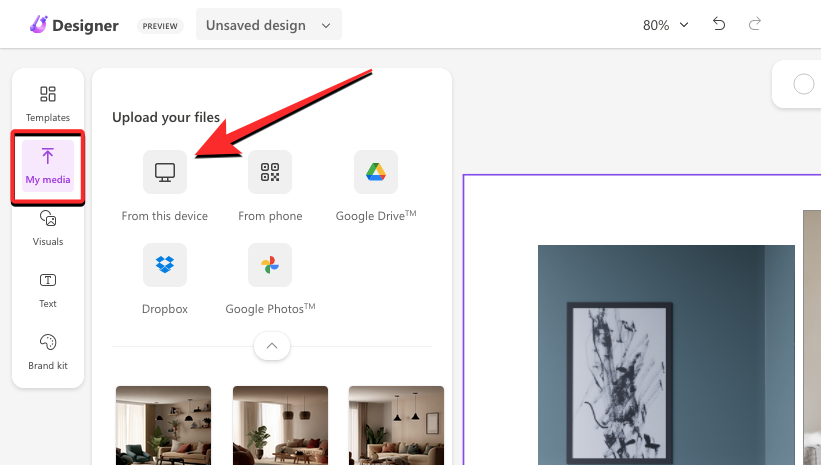Click the Upload your files heading
This screenshot has width=821, height=465.
pyautogui.click(x=166, y=117)
